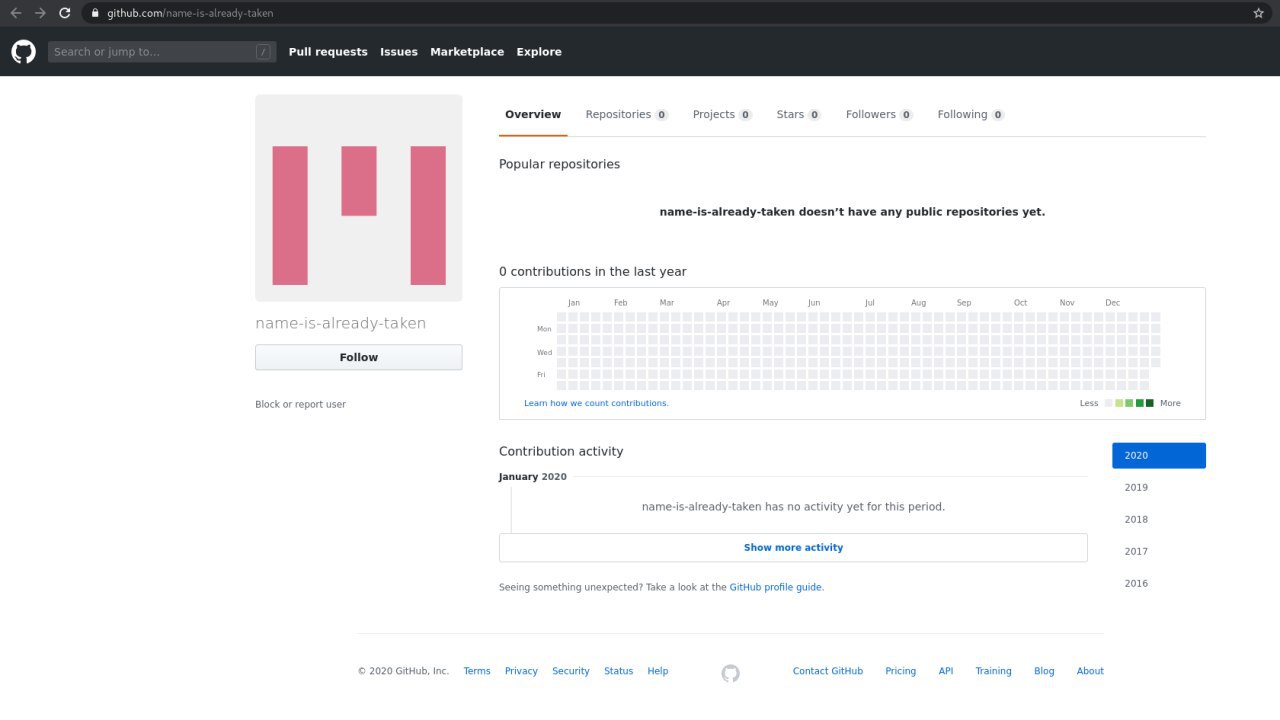Screen dimensions: 1280x720
Task: Open Pricing link in footer
Action: coord(901,671)
